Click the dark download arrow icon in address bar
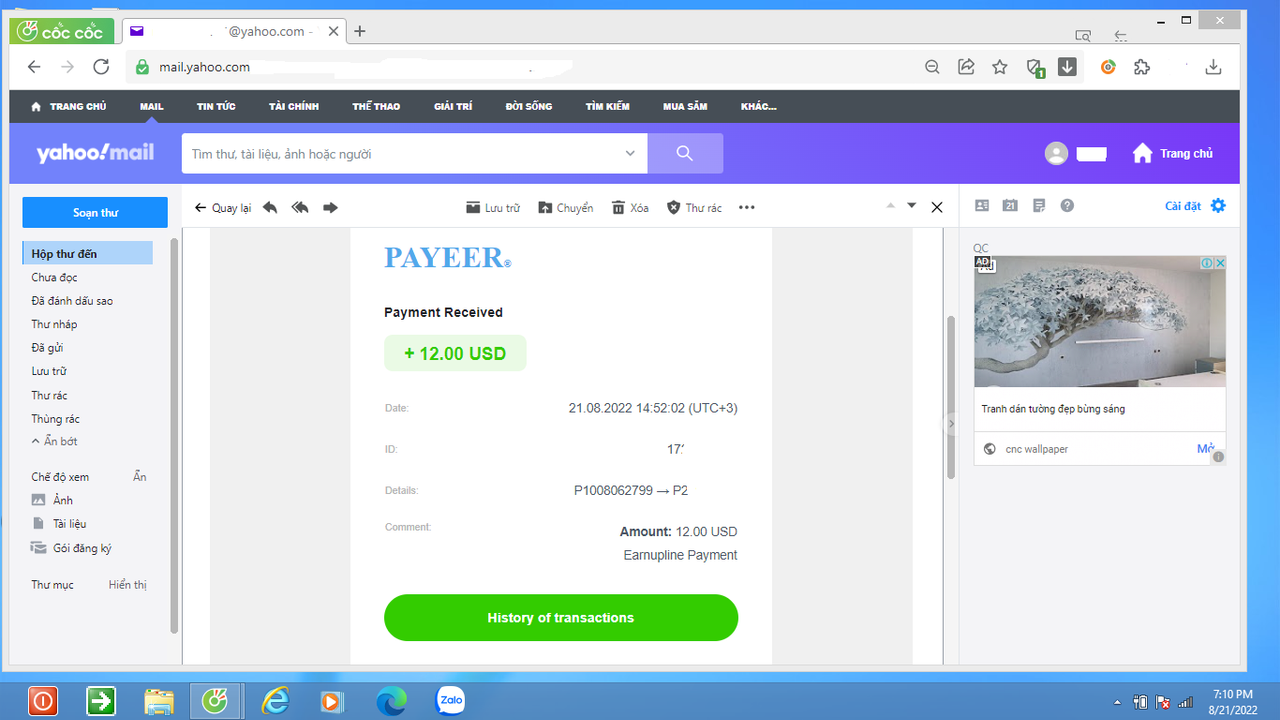Screen dimensions: 1280x720 [1067, 67]
